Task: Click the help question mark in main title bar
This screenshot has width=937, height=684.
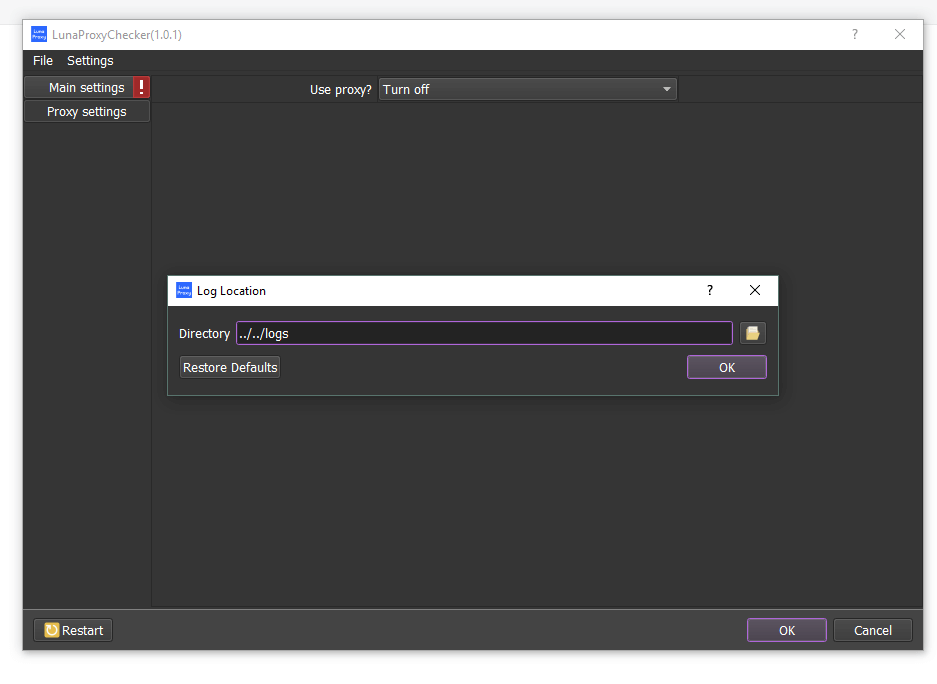Action: [854, 34]
